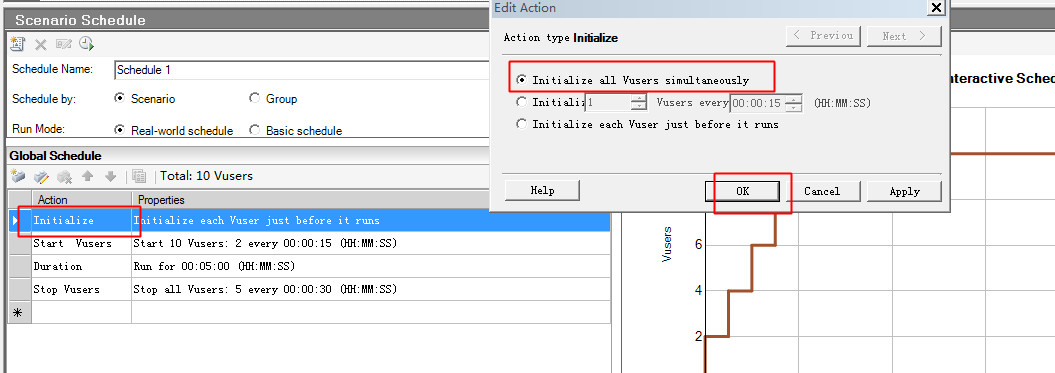Viewport: 1055px width, 373px height.
Task: Move the action down with arrow icon
Action: click(110, 176)
